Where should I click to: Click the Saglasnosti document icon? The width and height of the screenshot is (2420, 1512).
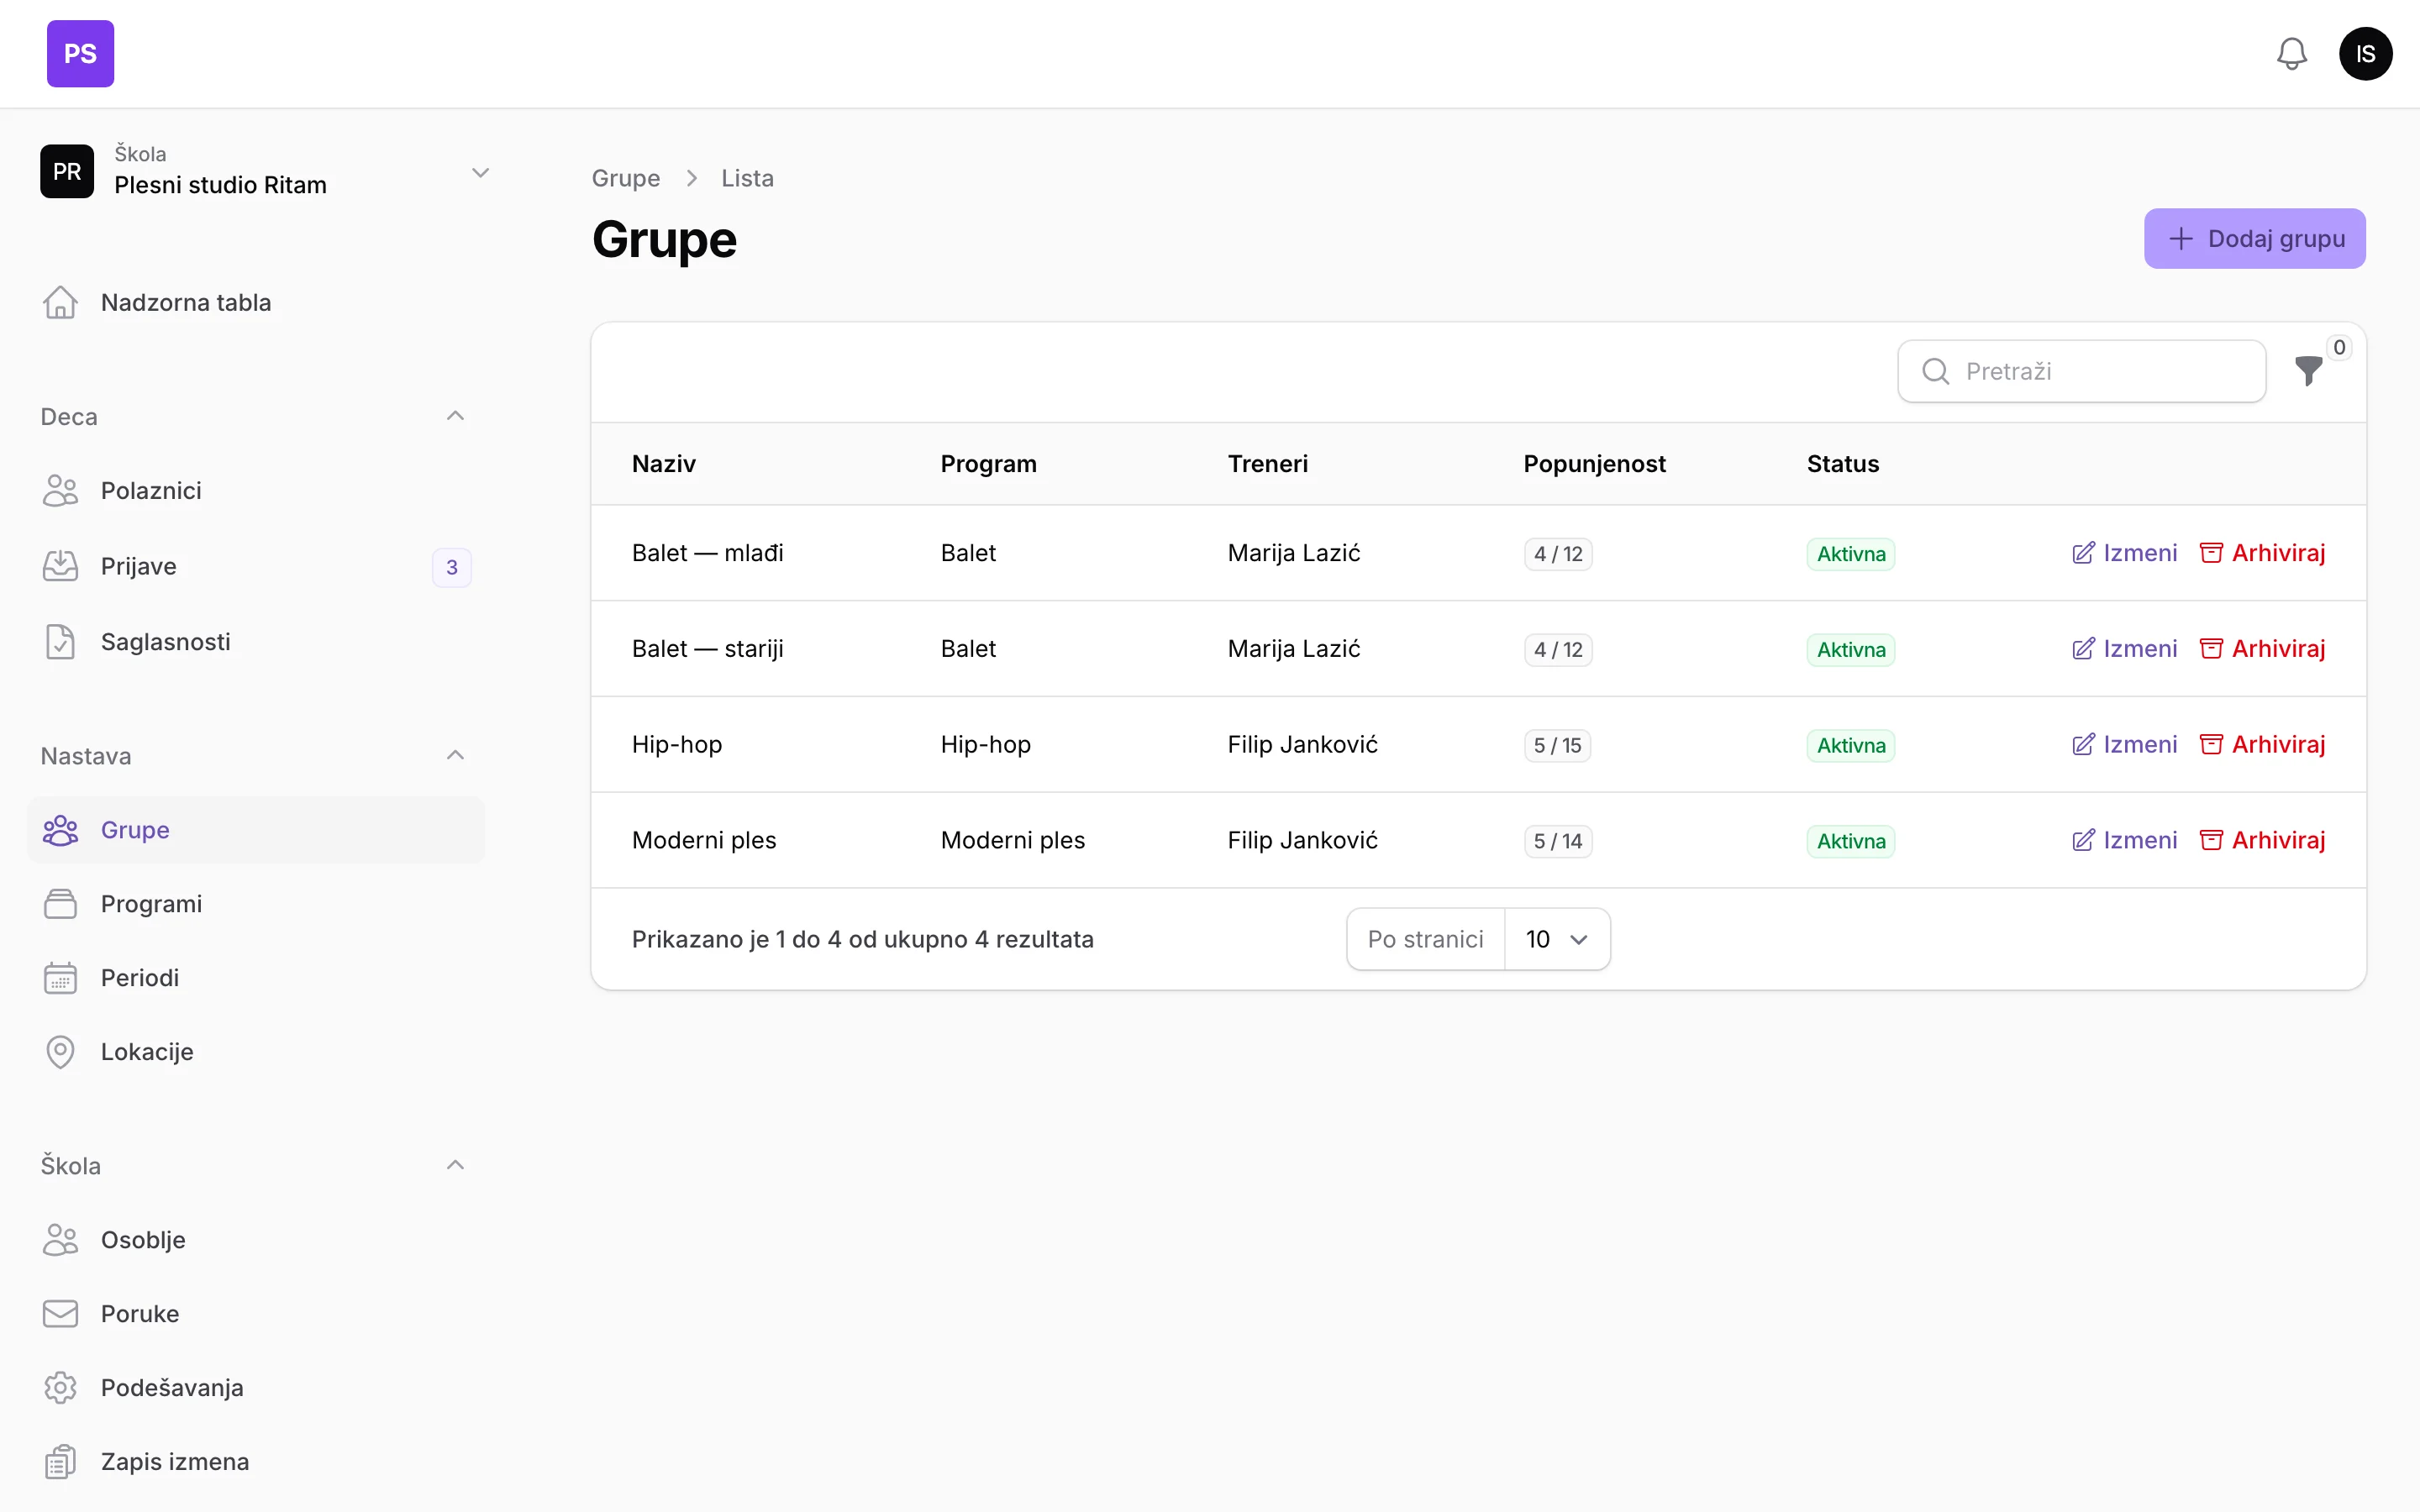pyautogui.click(x=60, y=642)
